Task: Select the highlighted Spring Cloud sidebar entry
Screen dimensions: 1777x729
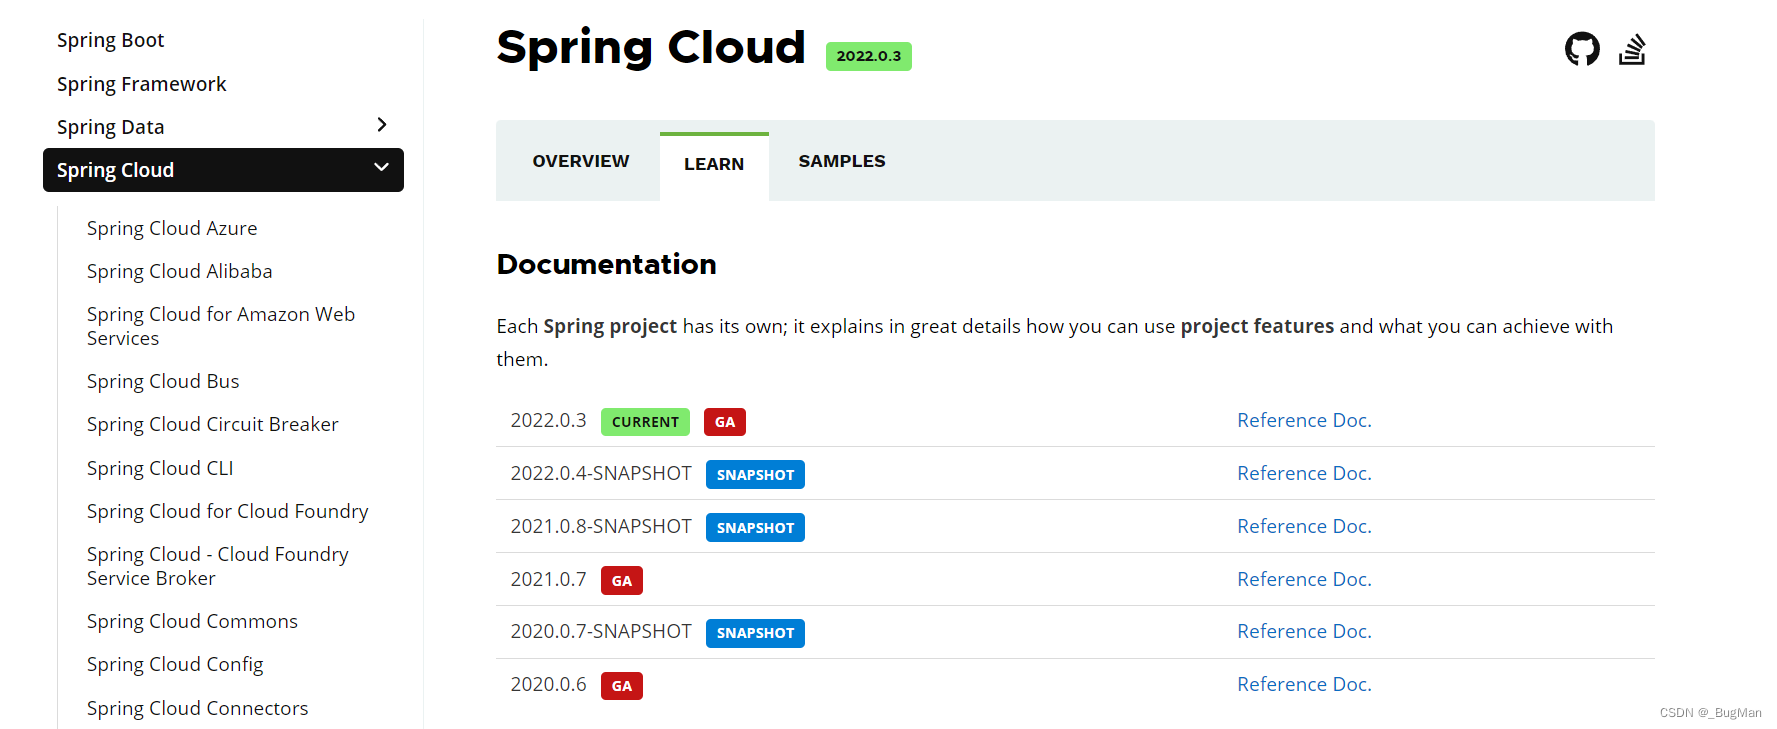Action: pyautogui.click(x=223, y=170)
